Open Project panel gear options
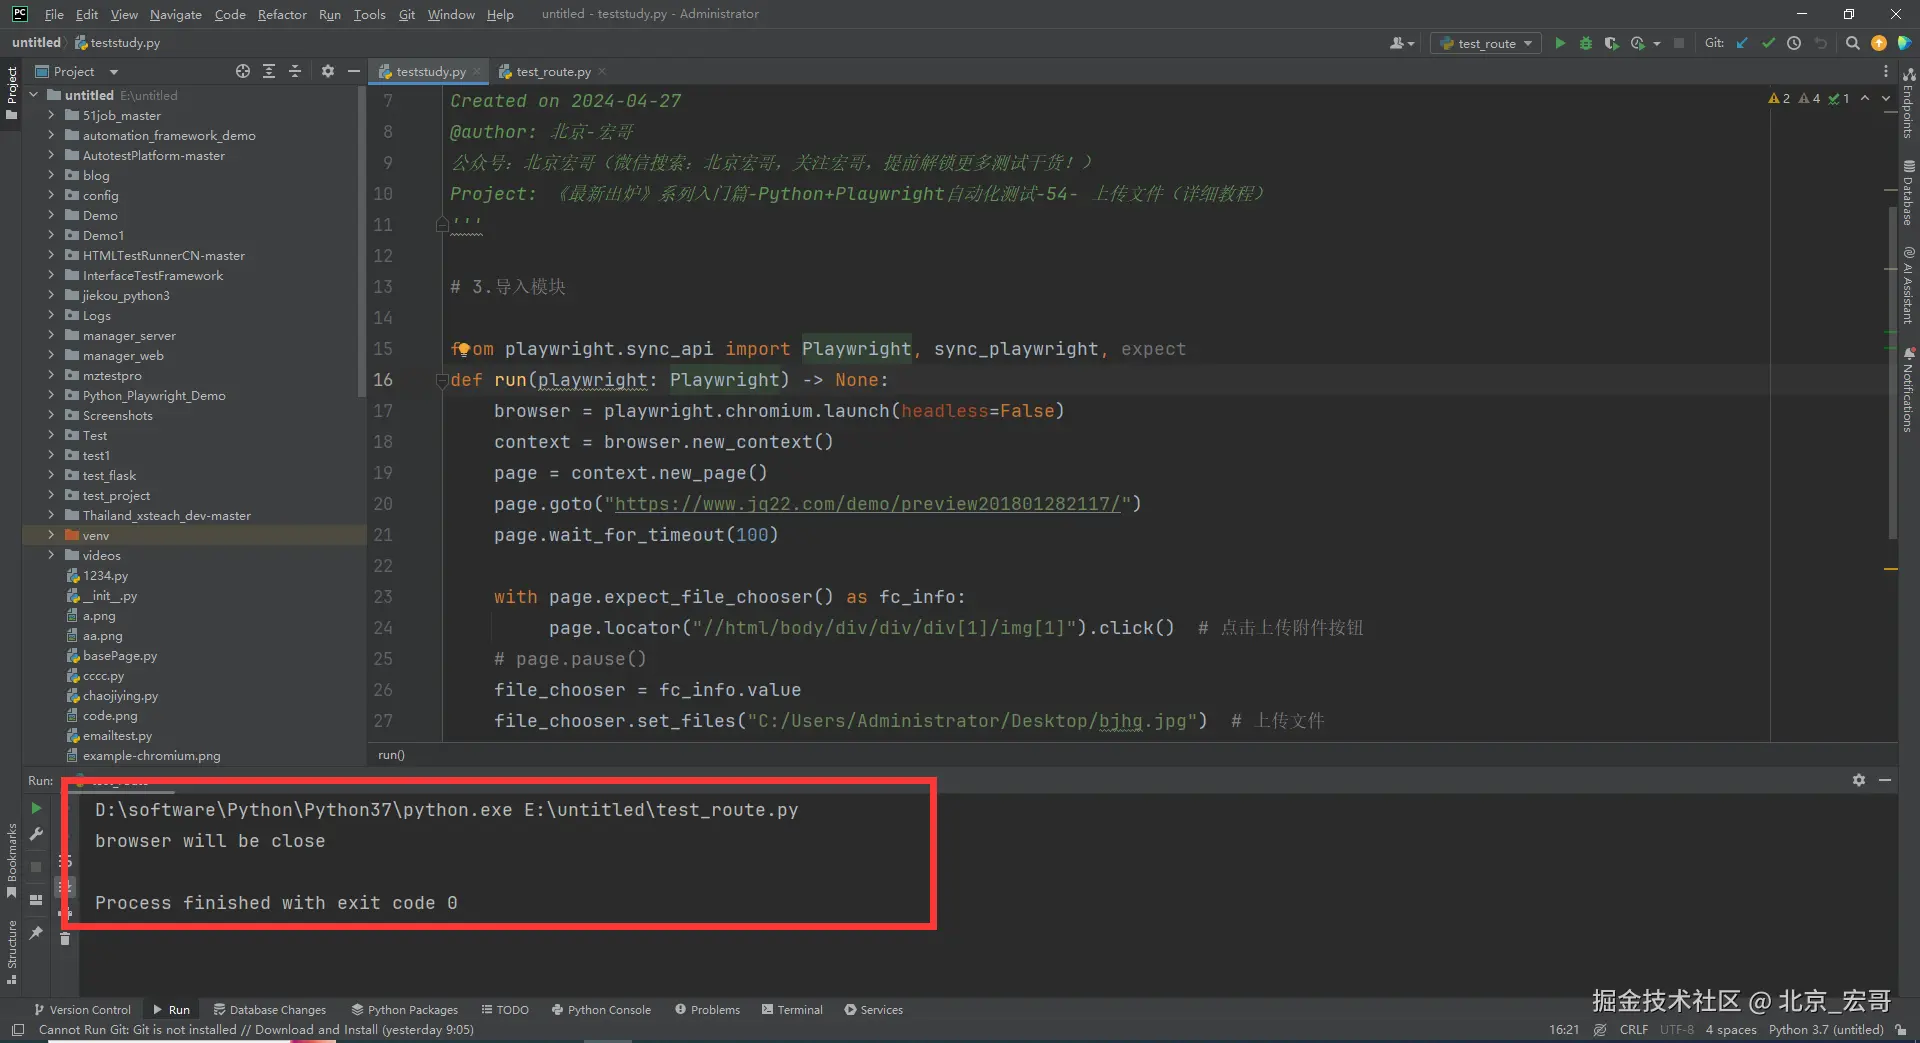 click(x=328, y=71)
